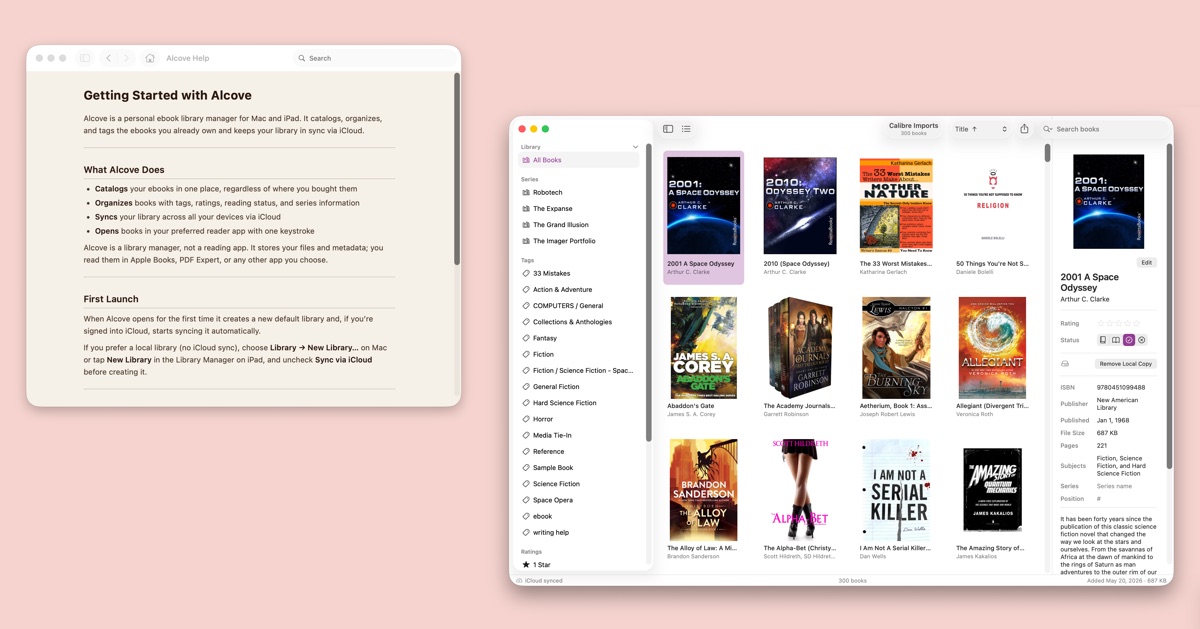Rate the book one star

[x=1101, y=324]
